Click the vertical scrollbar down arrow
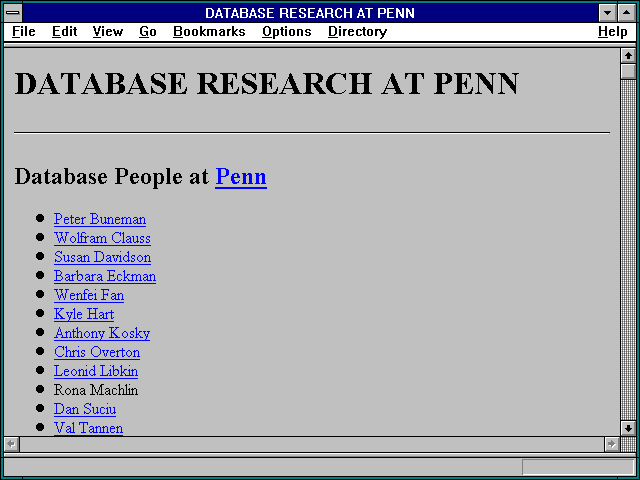640x480 pixels. pos(628,428)
